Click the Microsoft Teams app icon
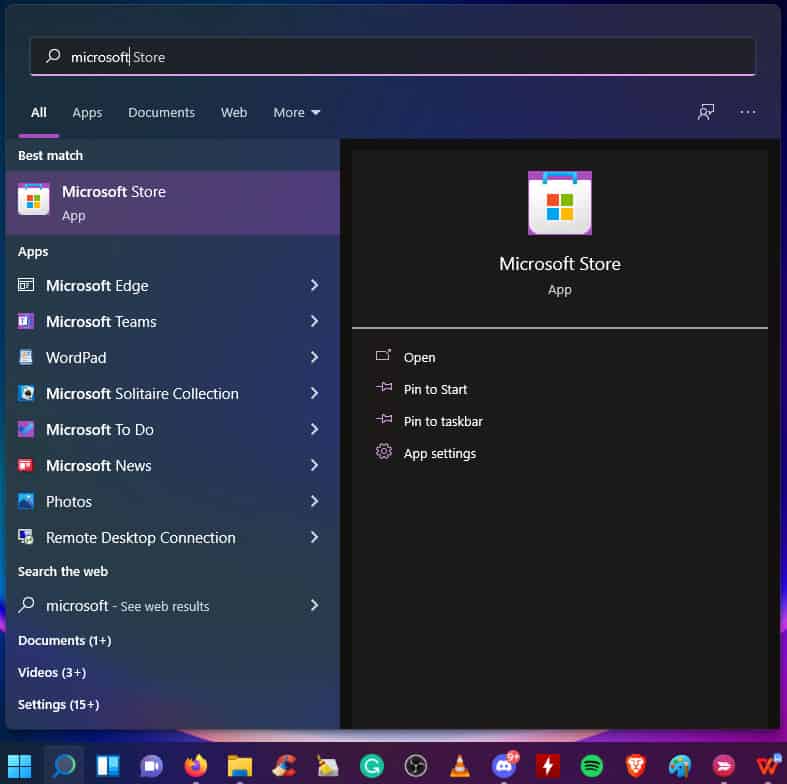 [26, 322]
